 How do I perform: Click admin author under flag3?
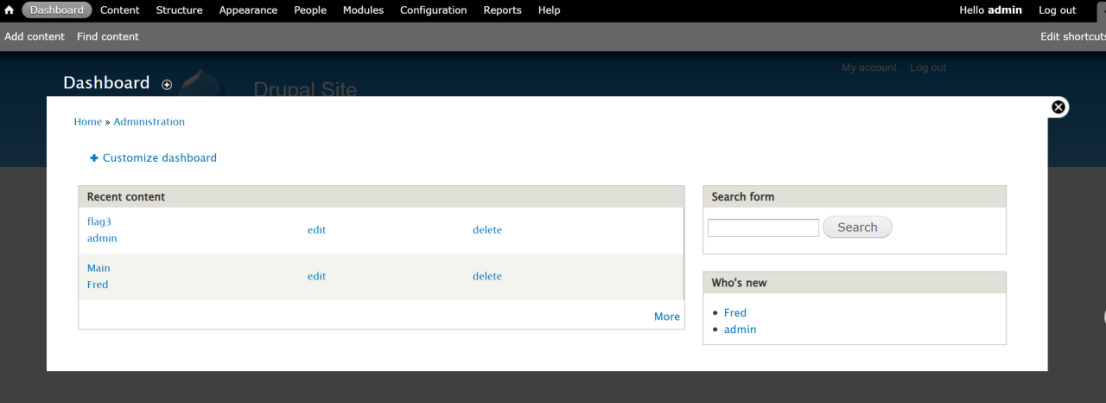[102, 239]
